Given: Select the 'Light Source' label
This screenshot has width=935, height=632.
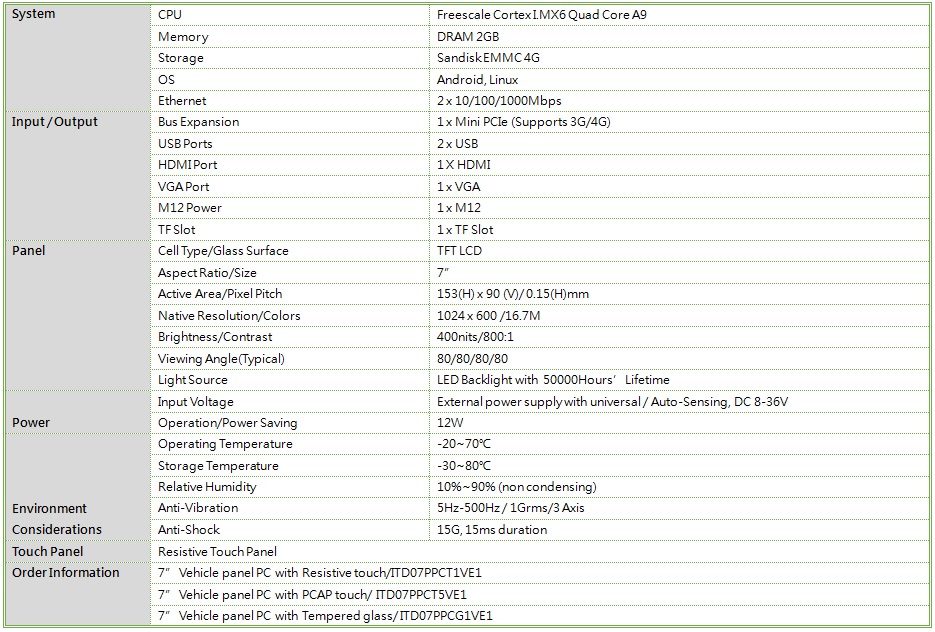Looking at the screenshot, I should click(x=193, y=380).
